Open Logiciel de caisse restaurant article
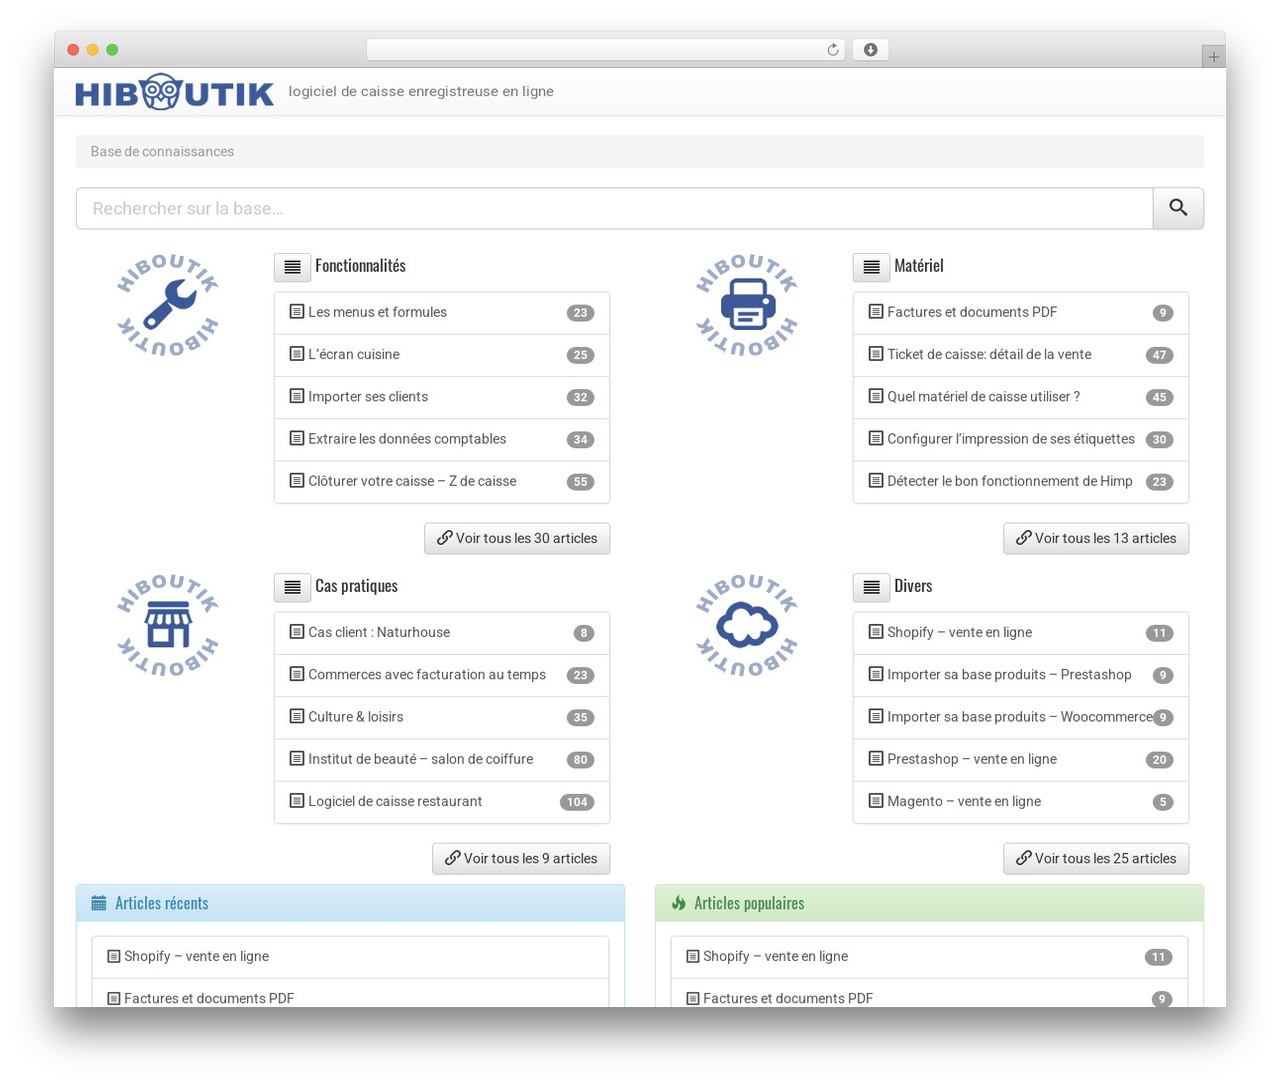This screenshot has height=1084, width=1280. pos(442,801)
